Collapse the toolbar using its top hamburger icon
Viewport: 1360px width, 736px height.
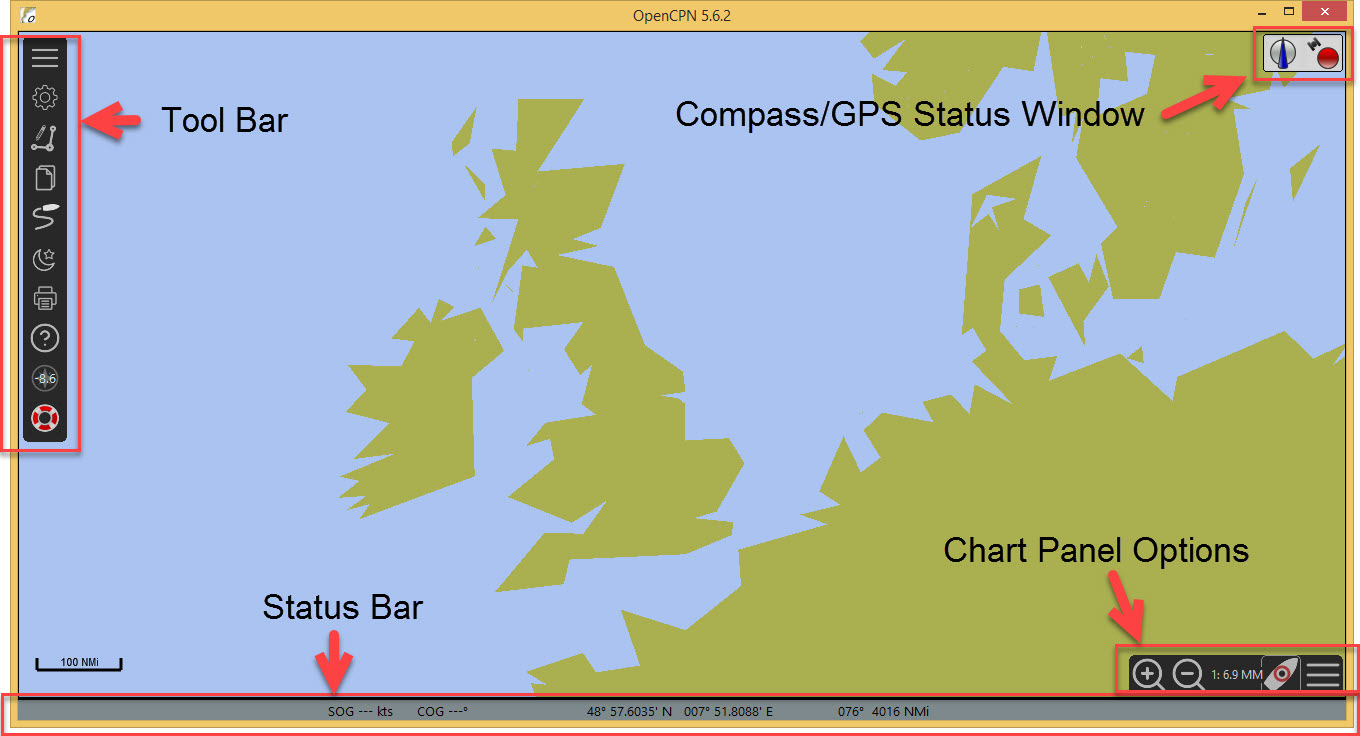tap(45, 57)
